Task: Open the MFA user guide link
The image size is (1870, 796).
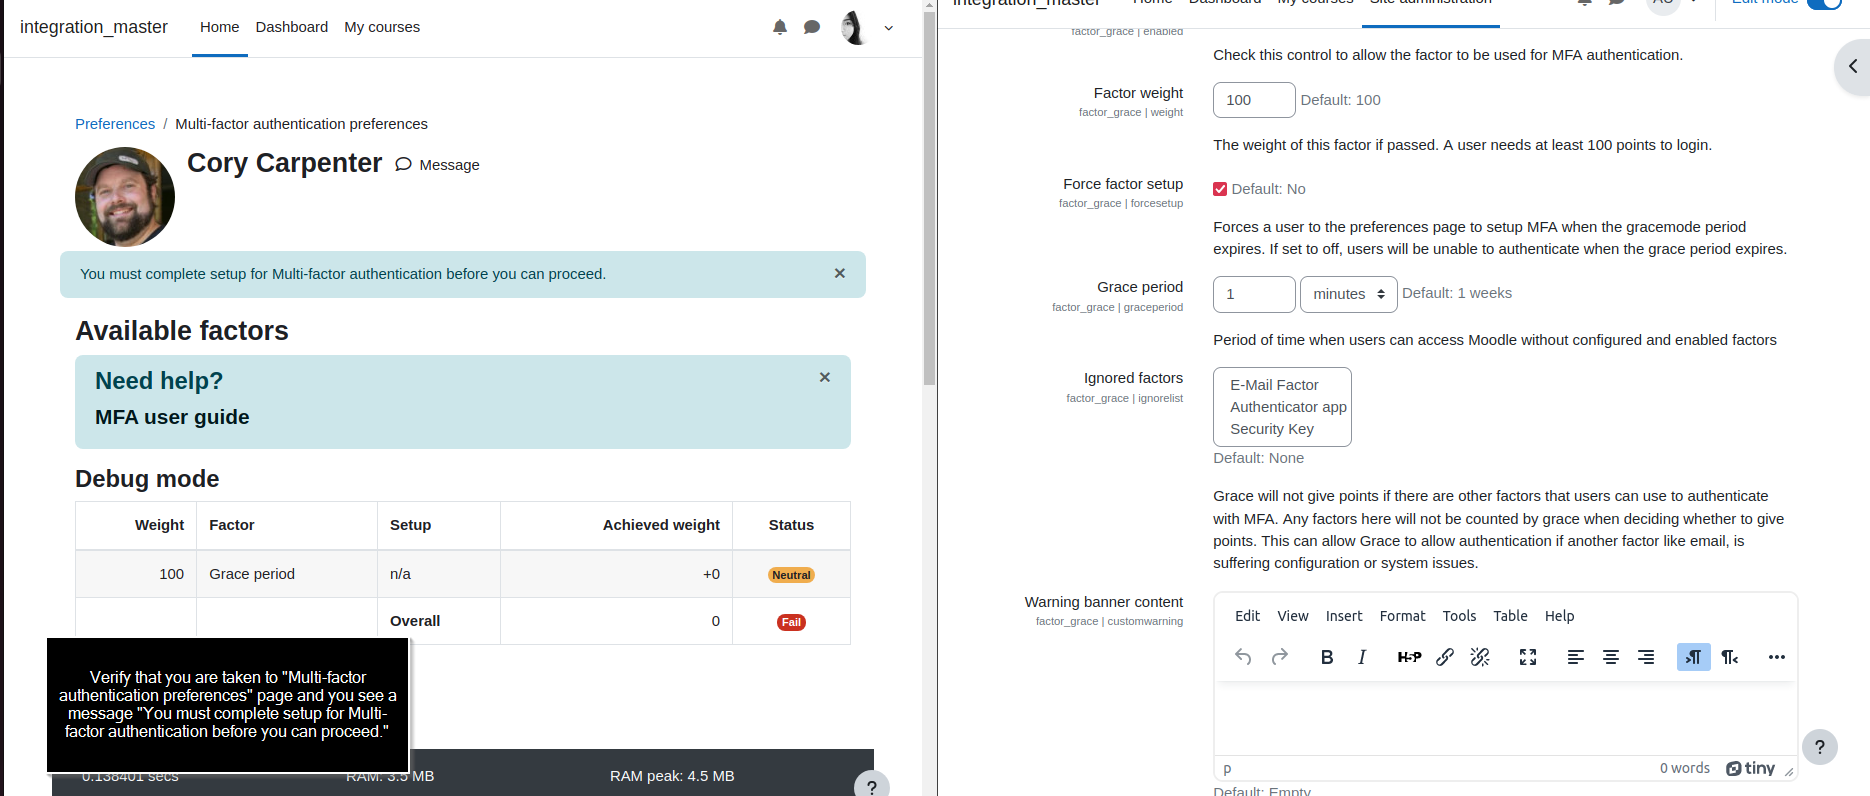Action: (172, 417)
